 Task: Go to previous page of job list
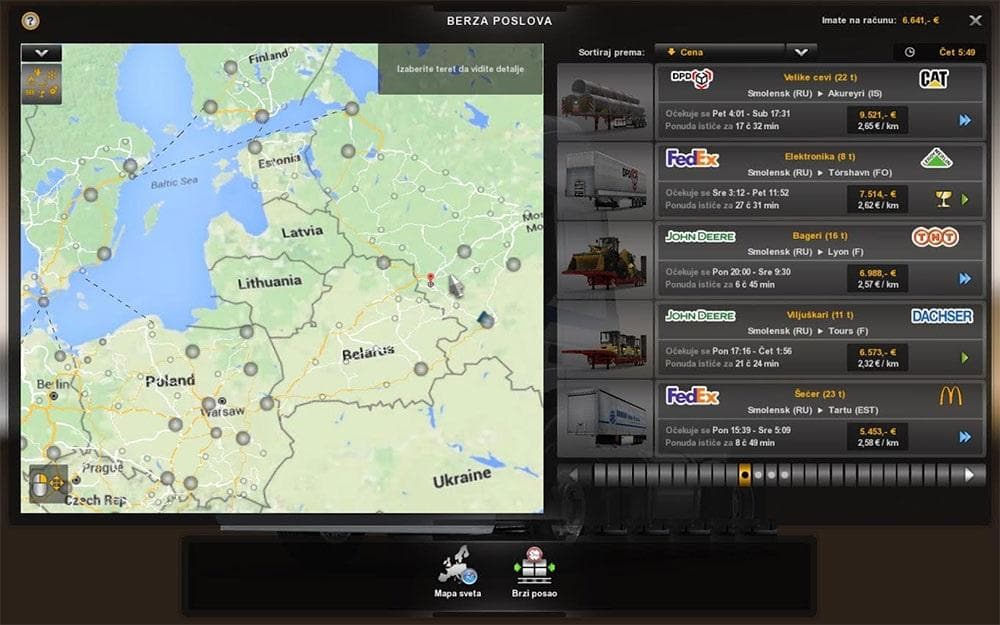point(573,474)
